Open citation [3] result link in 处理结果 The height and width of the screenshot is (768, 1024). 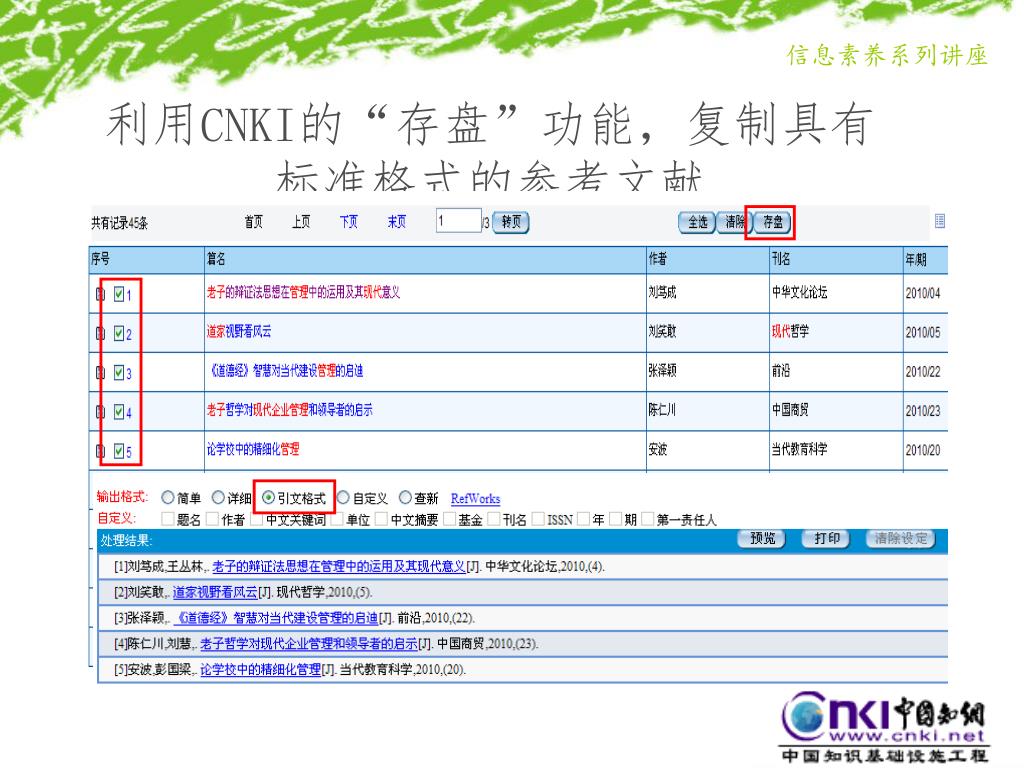pos(276,618)
